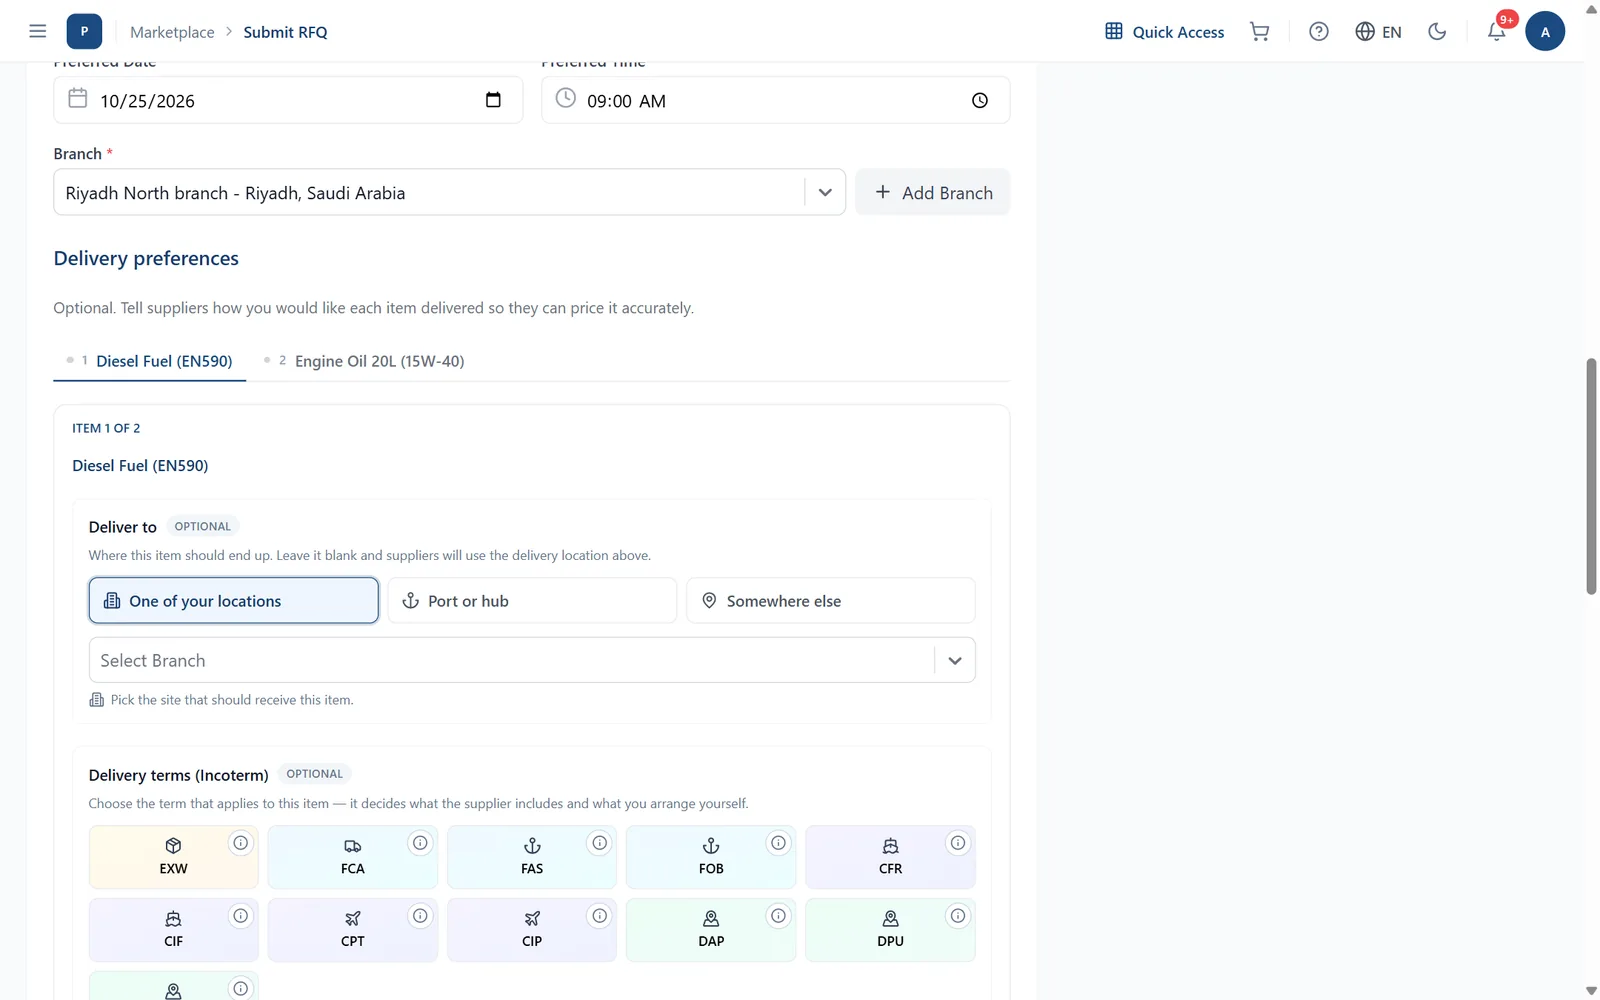Viewport: 1600px width, 1000px height.
Task: Open the notifications bell
Action: click(1496, 31)
